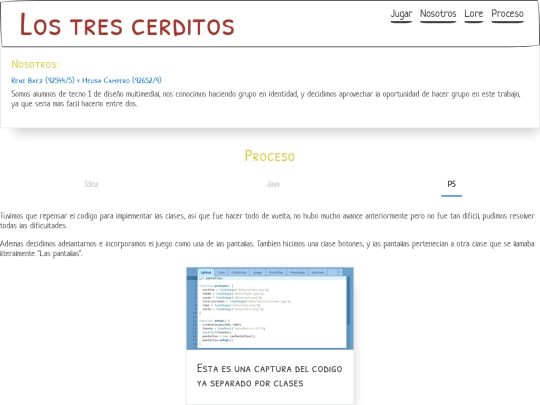Image resolution: width=540 pixels, height=405 pixels.
Task: Click the Los Tres Cerditos site title
Action: click(x=127, y=25)
